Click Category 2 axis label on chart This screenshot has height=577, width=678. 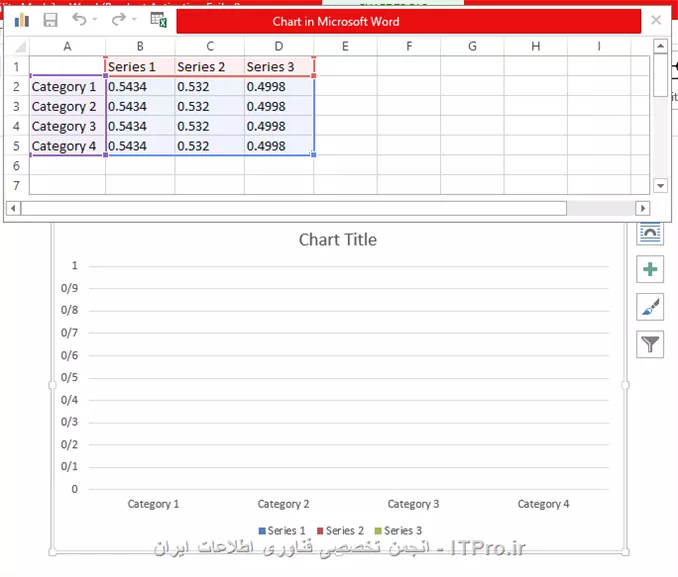(283, 504)
